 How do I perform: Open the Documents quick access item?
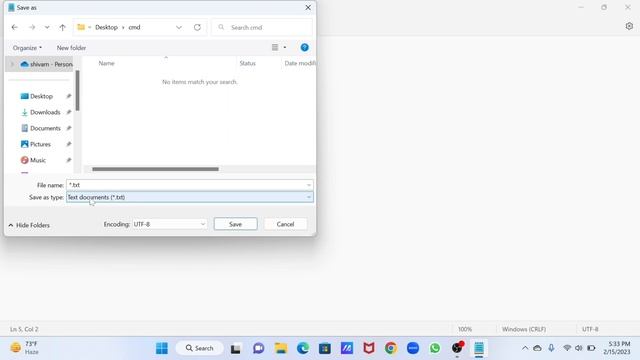40,128
